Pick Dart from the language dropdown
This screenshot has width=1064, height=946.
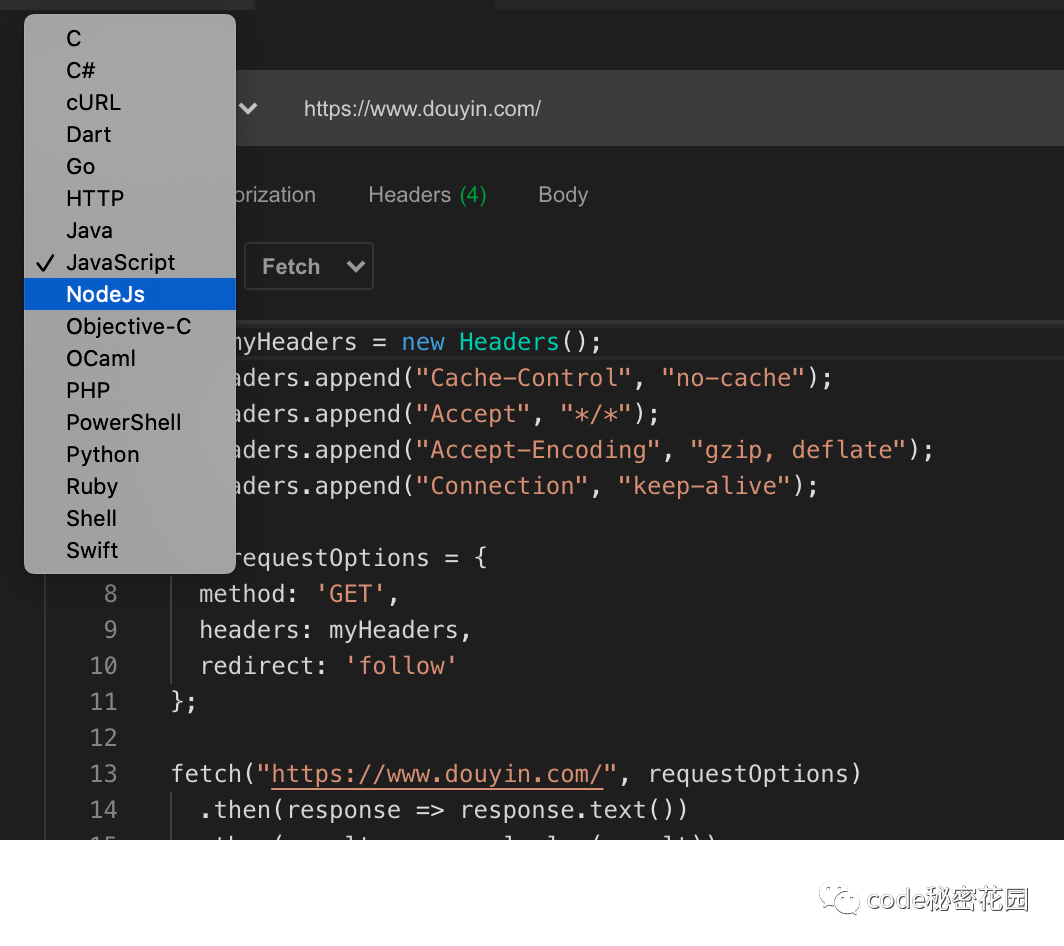click(89, 134)
